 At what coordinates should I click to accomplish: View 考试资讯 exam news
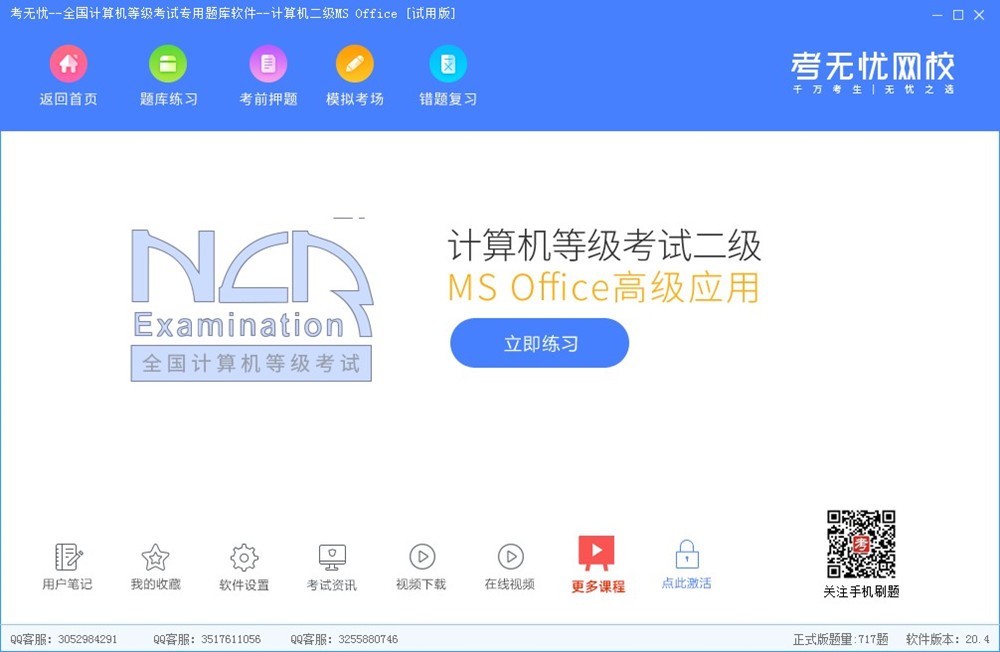[332, 567]
